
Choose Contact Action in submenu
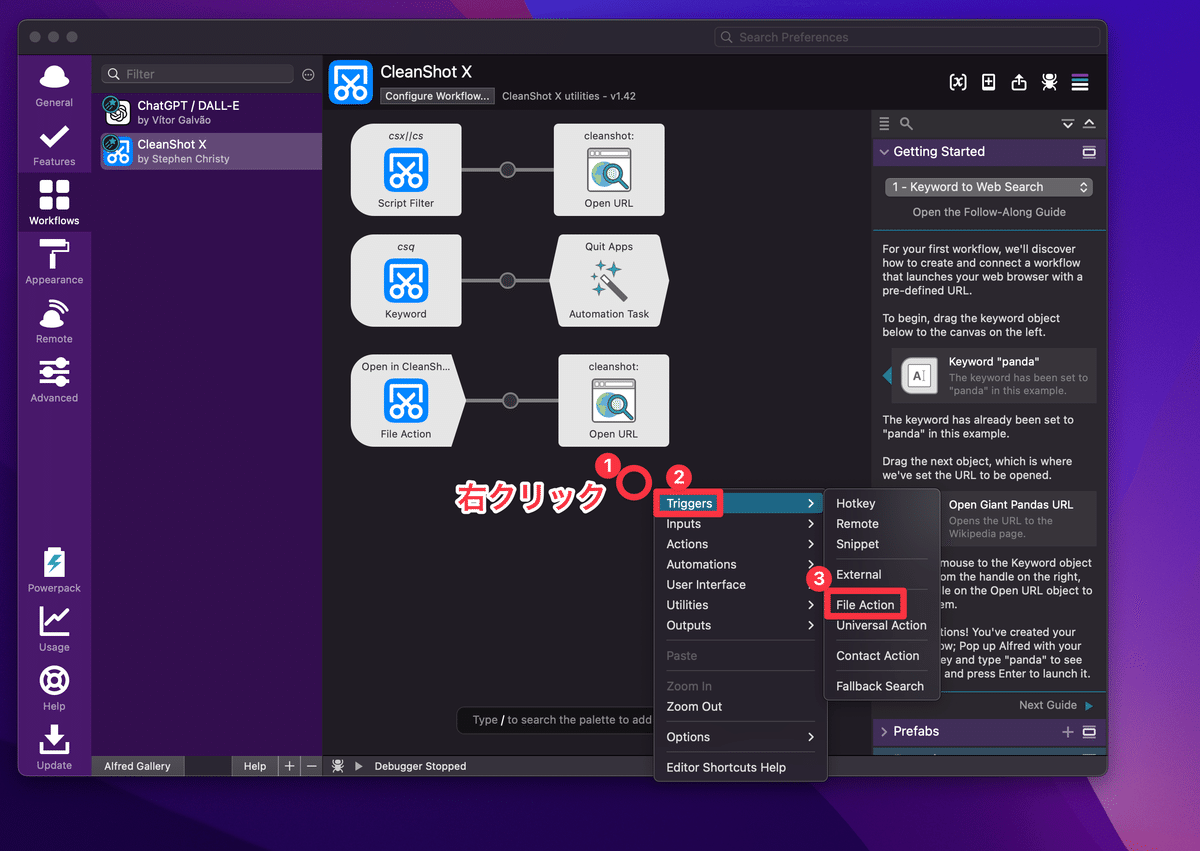(x=880, y=656)
